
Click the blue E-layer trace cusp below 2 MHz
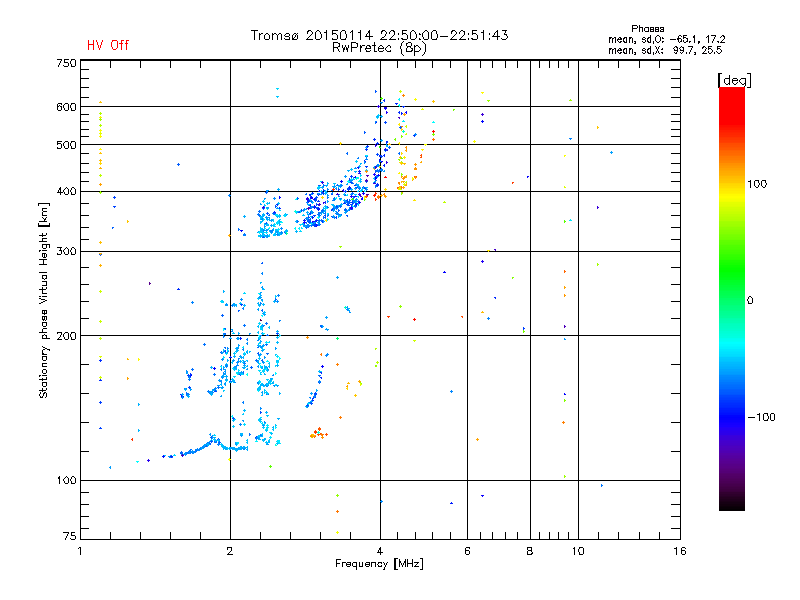[x=214, y=437]
